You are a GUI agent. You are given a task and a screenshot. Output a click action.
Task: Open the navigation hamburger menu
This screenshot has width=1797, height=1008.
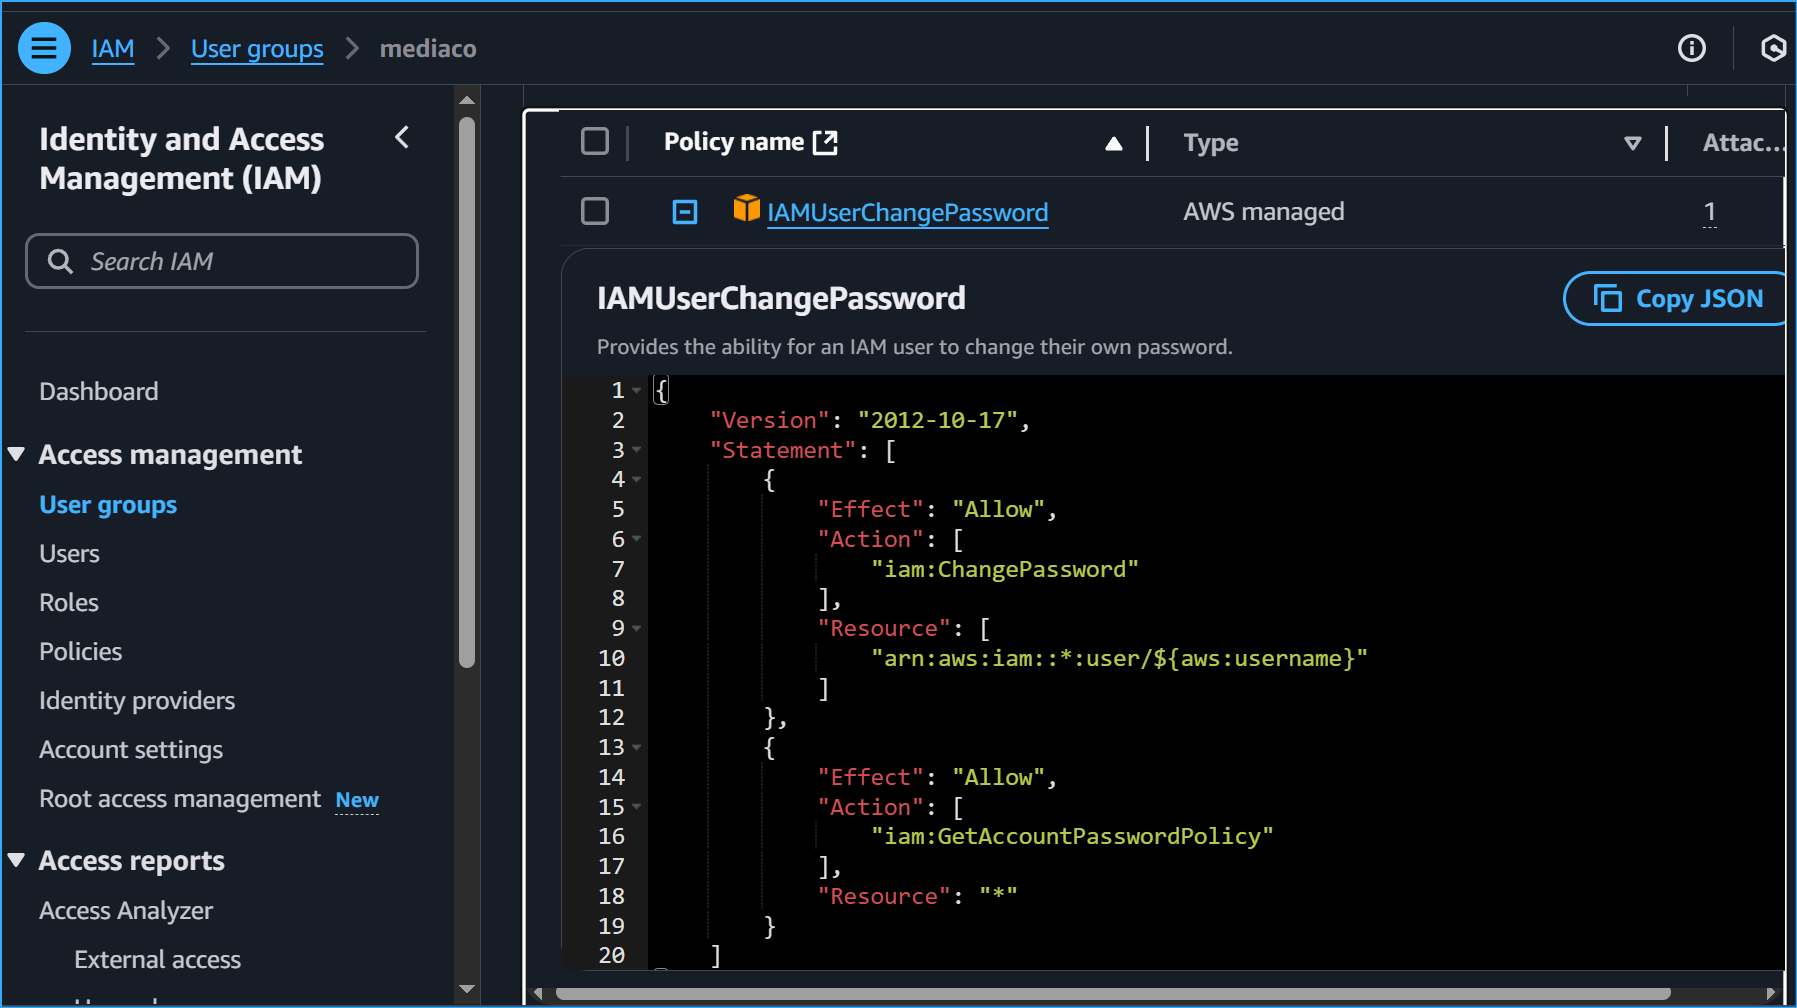point(44,47)
